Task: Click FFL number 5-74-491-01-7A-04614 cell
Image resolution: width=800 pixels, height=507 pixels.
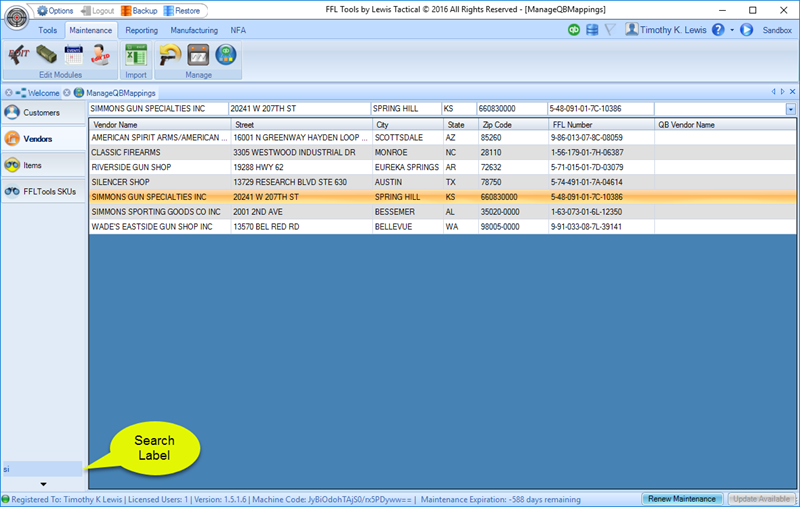Action: (601, 182)
